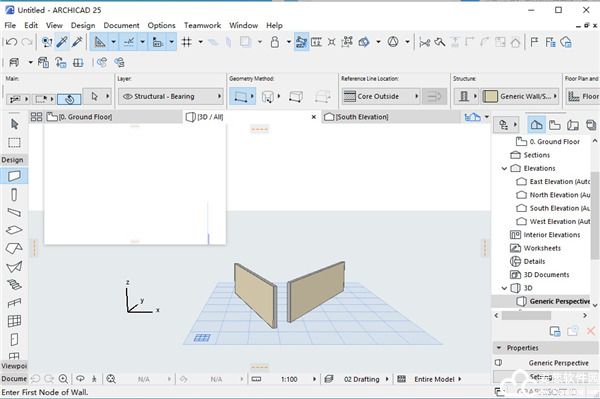This screenshot has height=399, width=600.
Task: Switch navigator to Layout Book icon
Action: 573,125
